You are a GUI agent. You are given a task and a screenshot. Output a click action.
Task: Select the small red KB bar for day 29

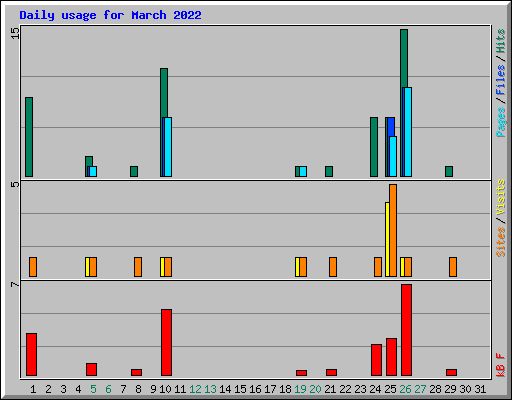click(451, 373)
